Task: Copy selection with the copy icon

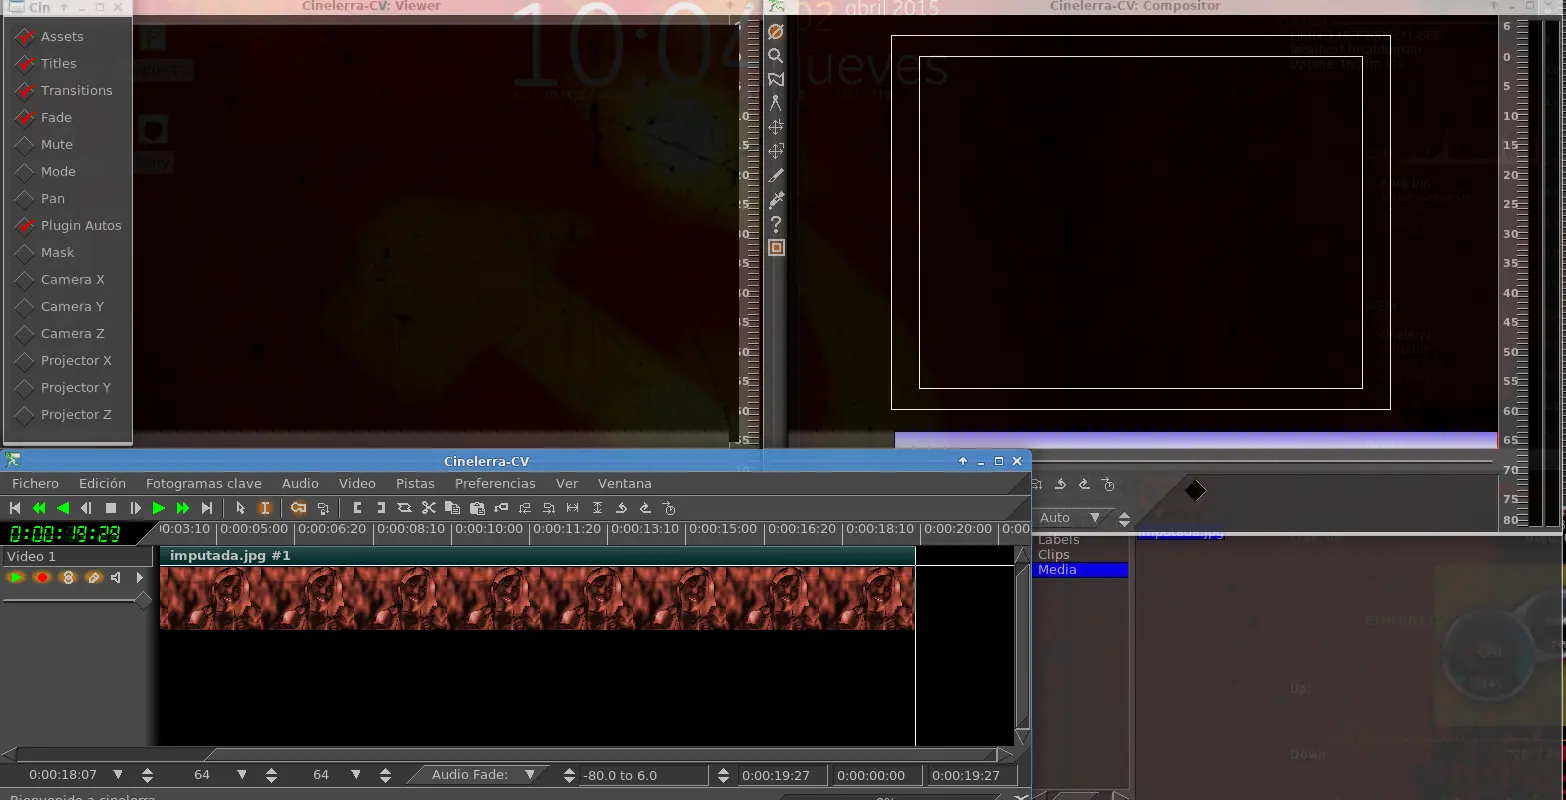Action: click(x=453, y=508)
